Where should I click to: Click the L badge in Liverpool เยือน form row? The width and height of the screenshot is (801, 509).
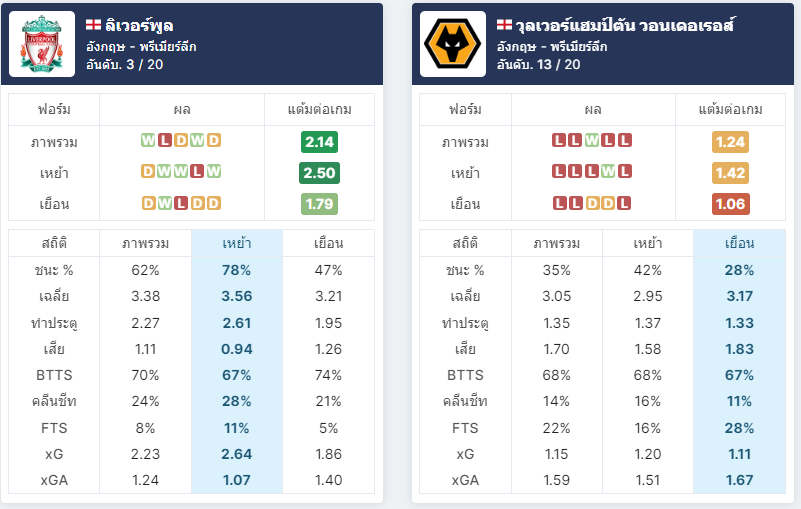tap(181, 203)
